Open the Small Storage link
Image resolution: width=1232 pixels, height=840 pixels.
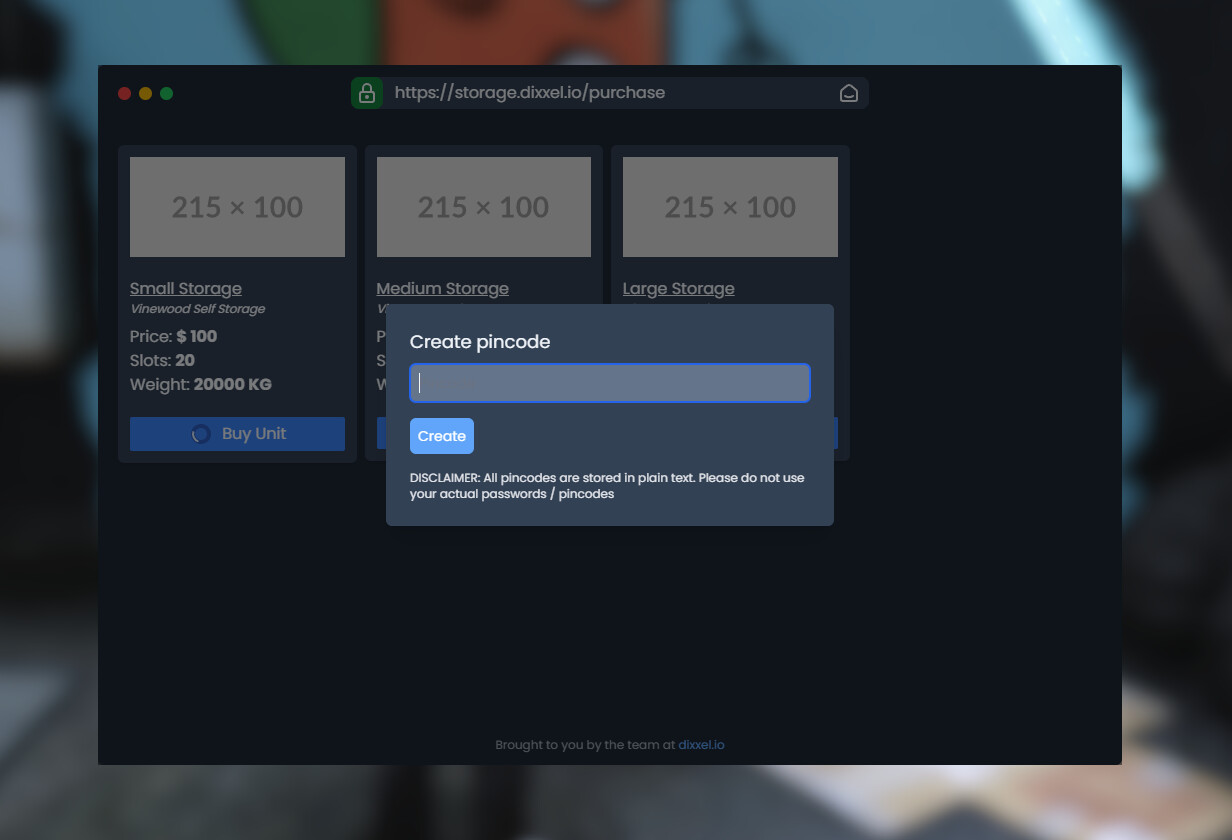pyautogui.click(x=186, y=289)
